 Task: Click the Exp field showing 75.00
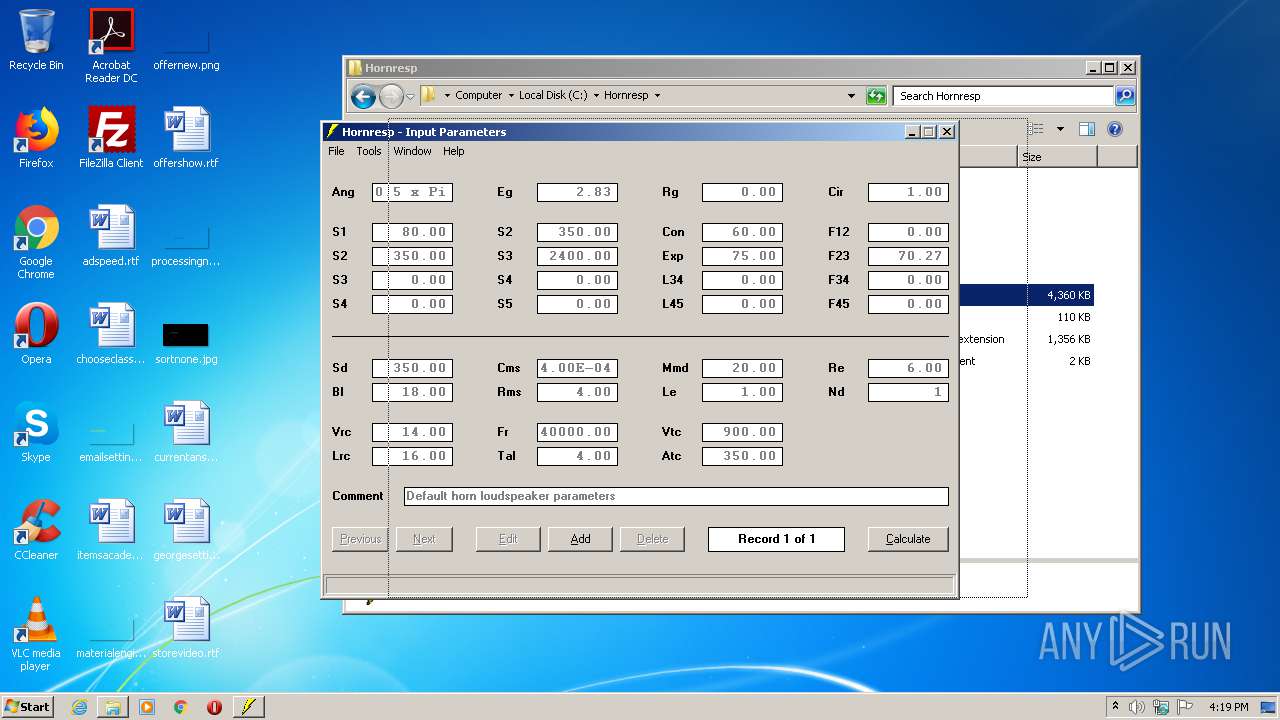(742, 256)
